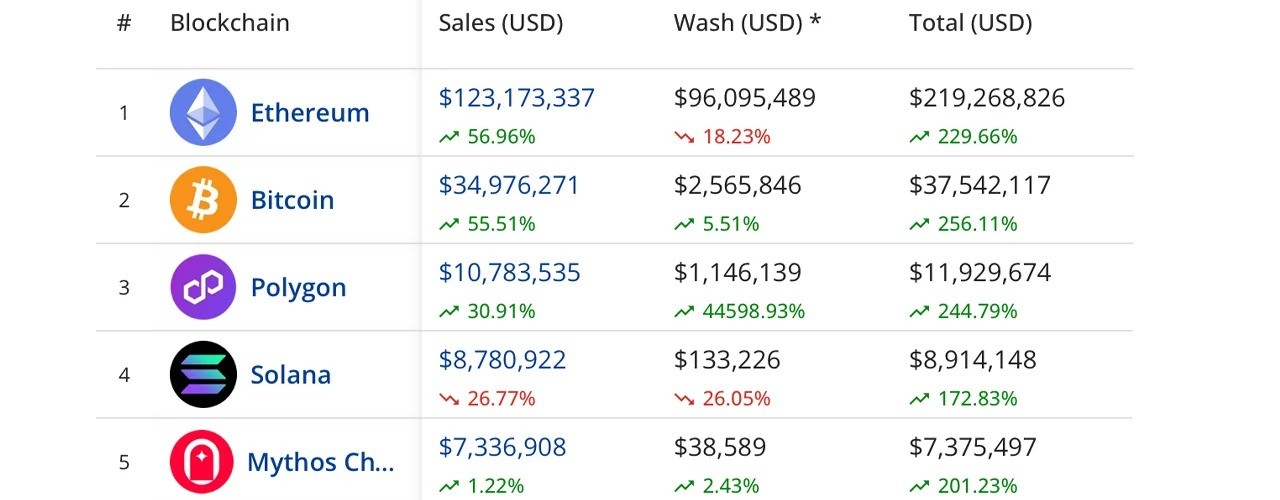Open the Bitcoin blockchain link

click(292, 200)
